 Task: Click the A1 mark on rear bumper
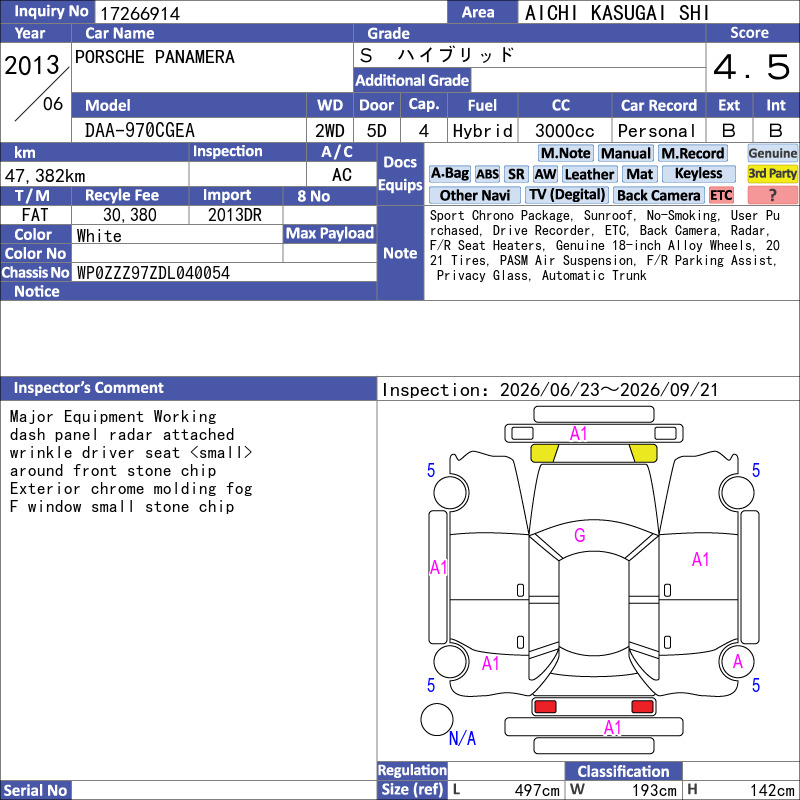coord(613,728)
